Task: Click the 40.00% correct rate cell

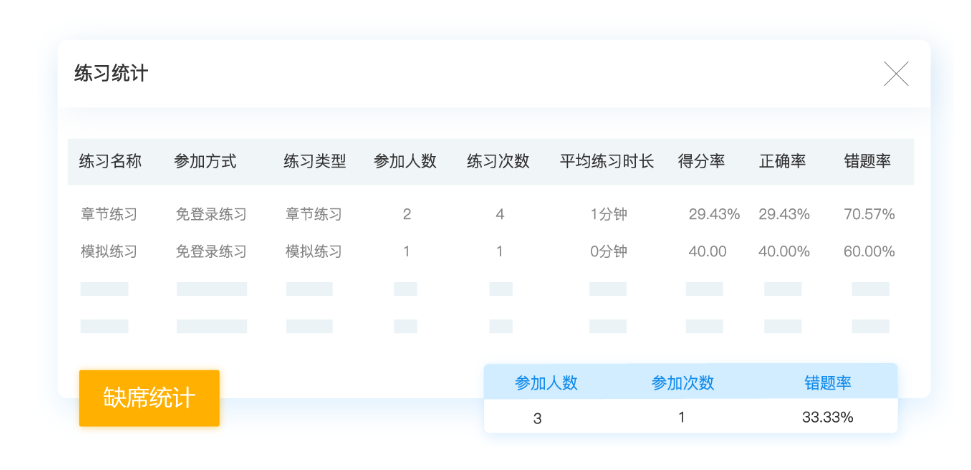Action: tap(784, 252)
